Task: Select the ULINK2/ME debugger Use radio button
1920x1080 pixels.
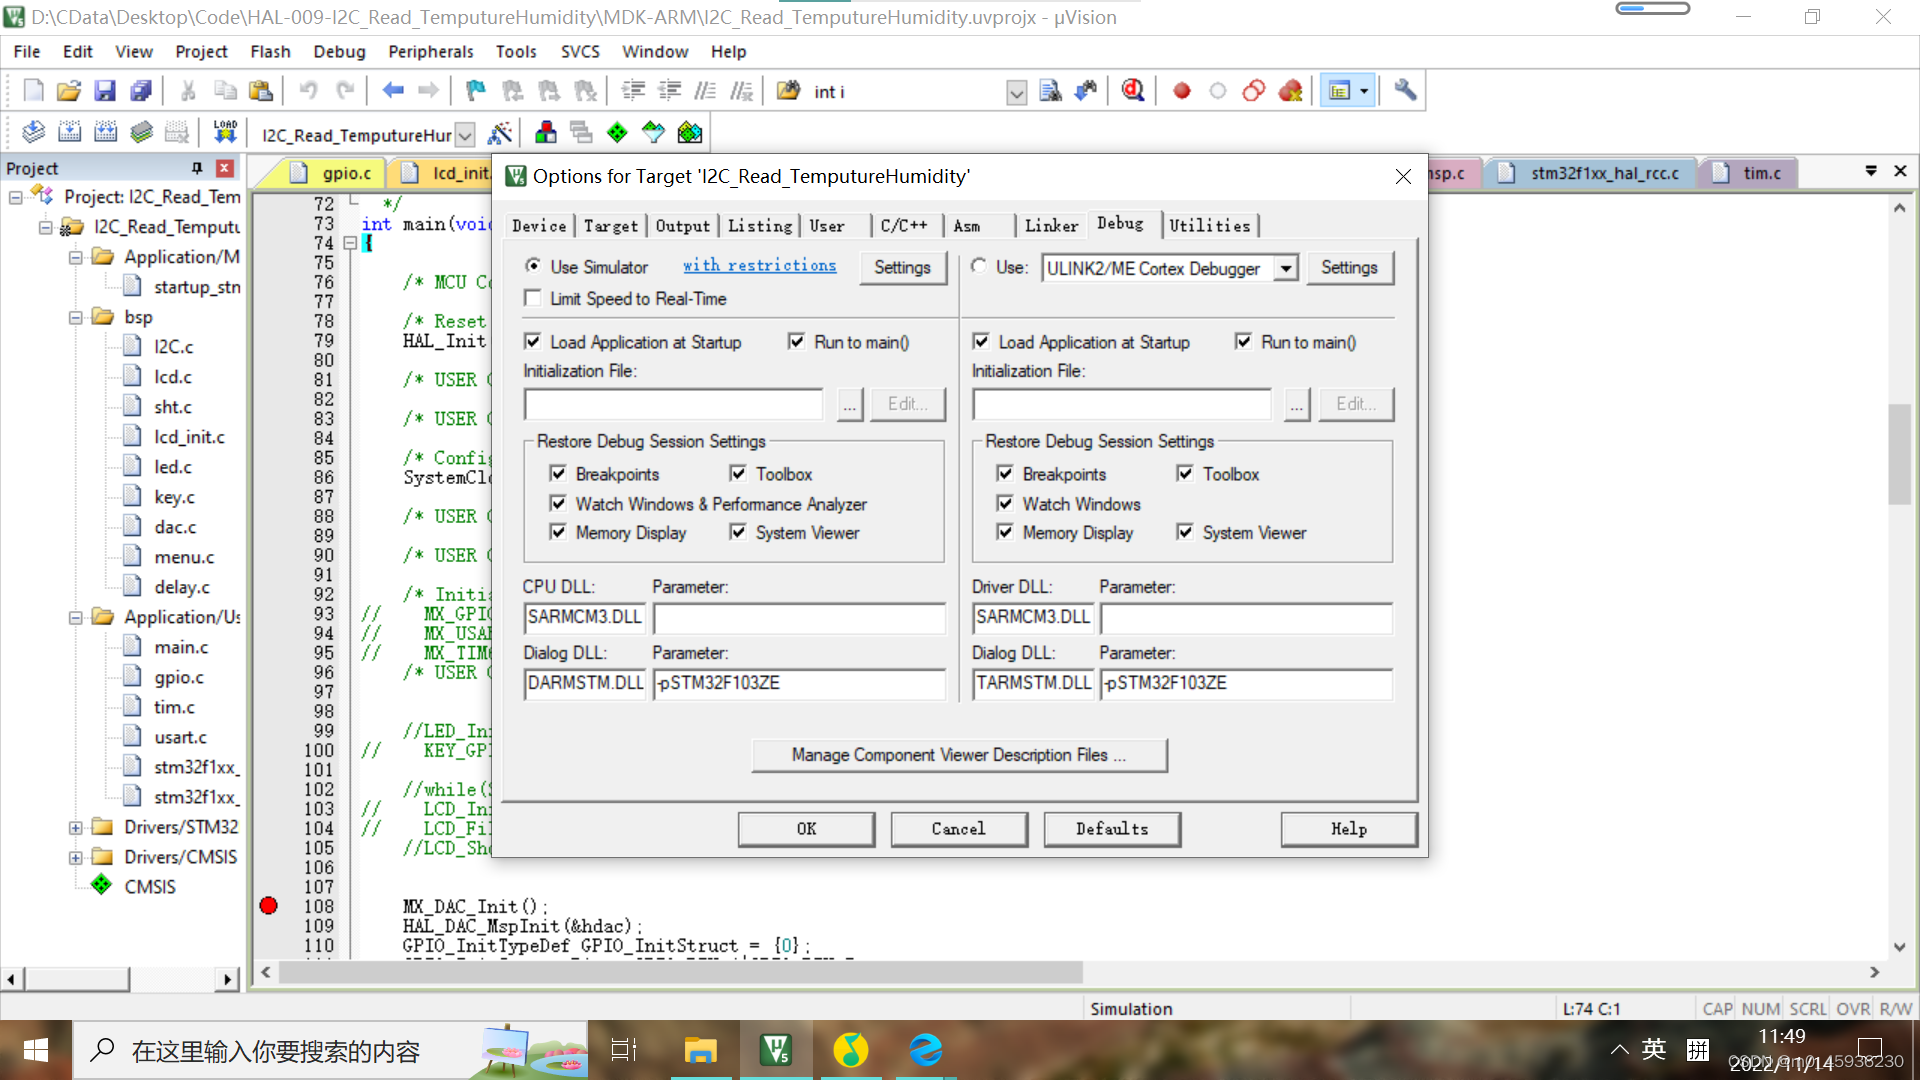Action: tap(979, 267)
